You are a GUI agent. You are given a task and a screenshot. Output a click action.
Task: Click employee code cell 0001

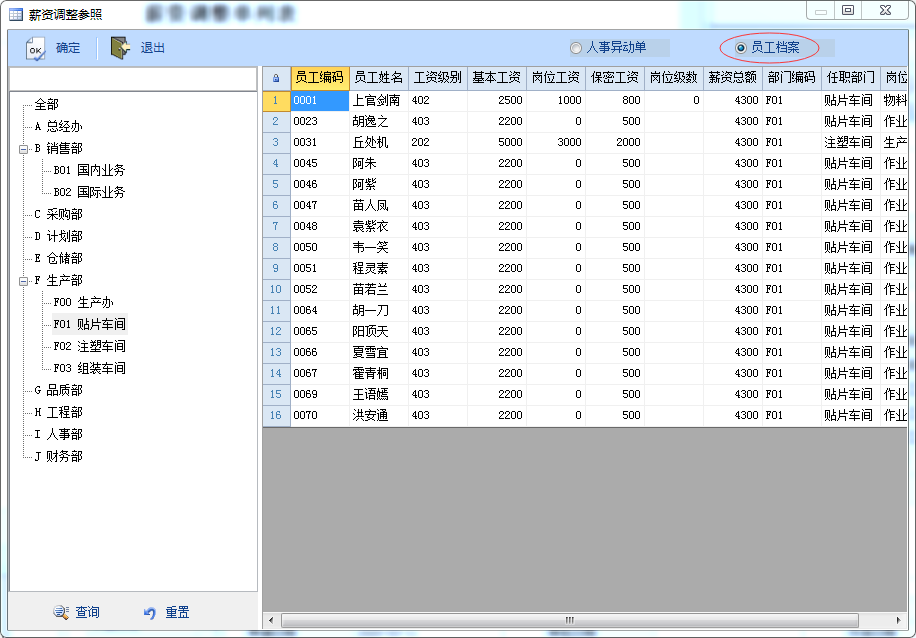point(320,100)
